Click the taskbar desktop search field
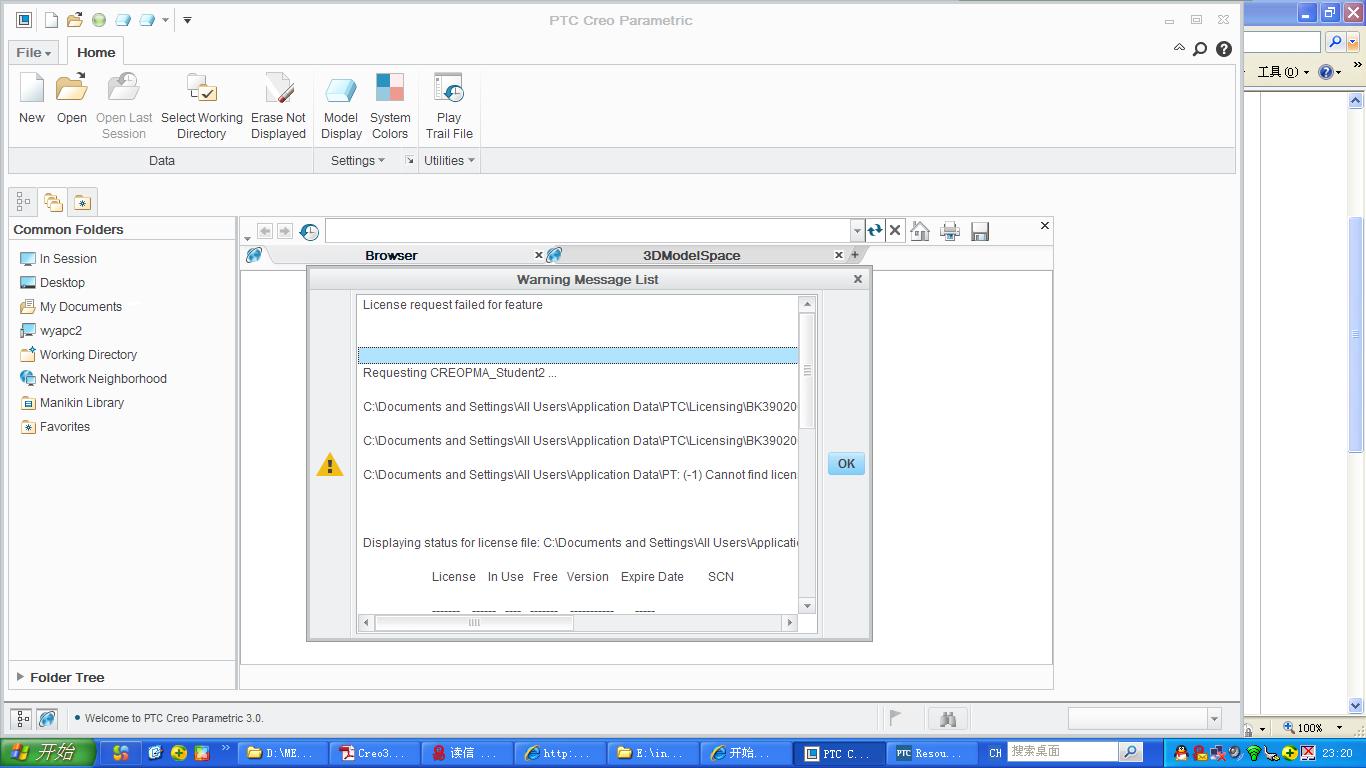The width and height of the screenshot is (1366, 768). (x=1062, y=751)
